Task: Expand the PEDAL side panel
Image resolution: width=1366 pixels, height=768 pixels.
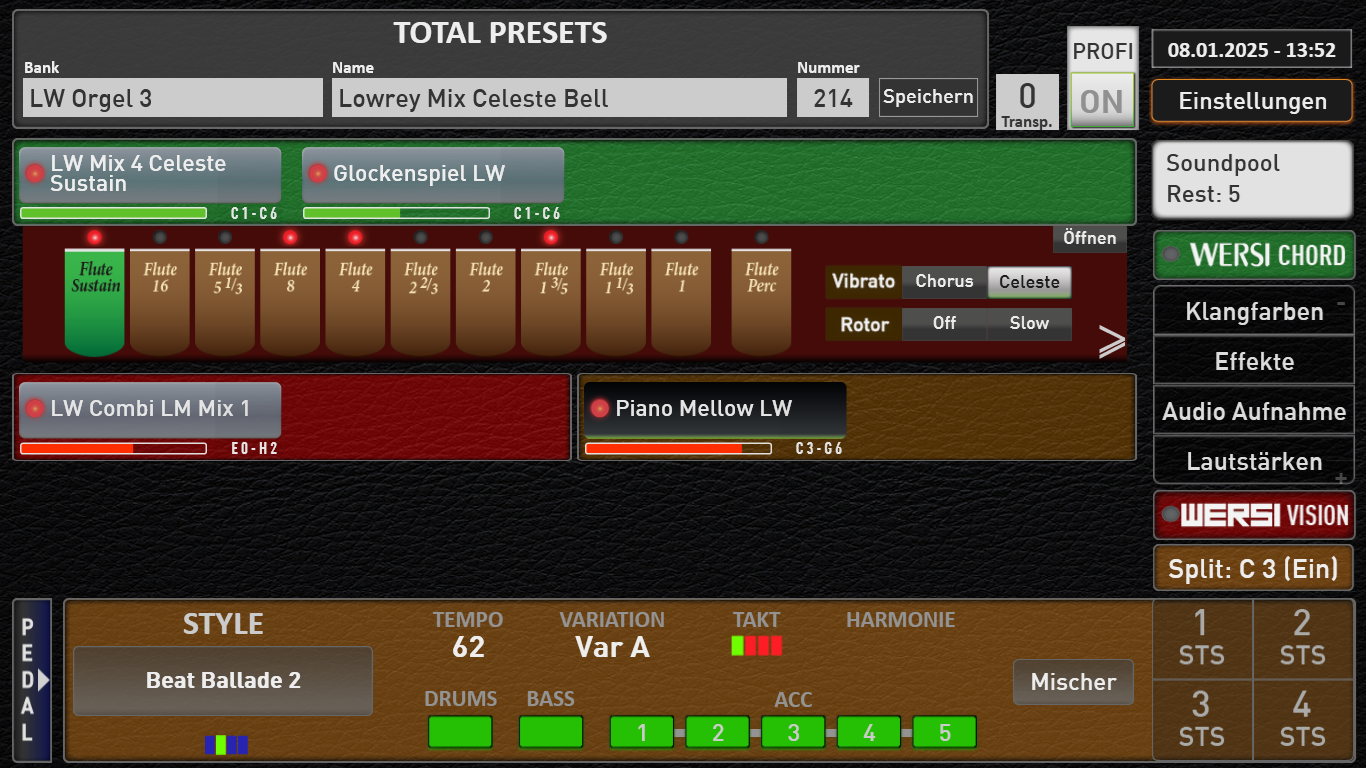Action: click(x=32, y=680)
